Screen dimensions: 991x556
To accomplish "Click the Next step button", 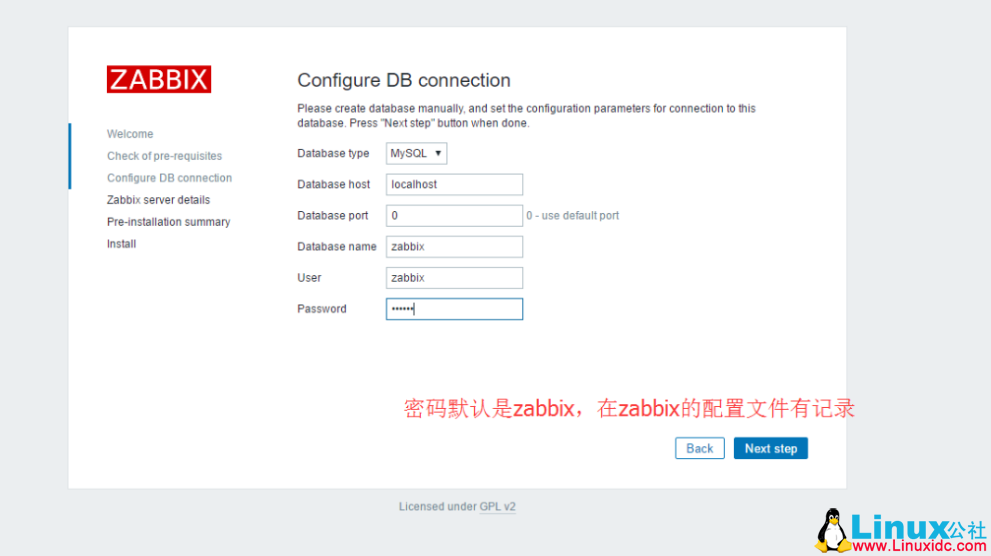I will tap(770, 449).
